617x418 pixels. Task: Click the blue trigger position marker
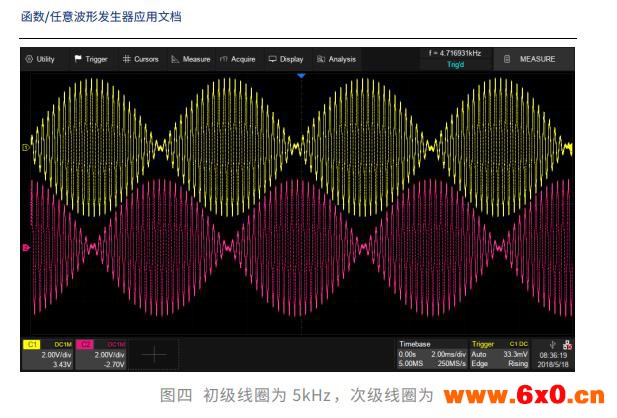pyautogui.click(x=299, y=74)
